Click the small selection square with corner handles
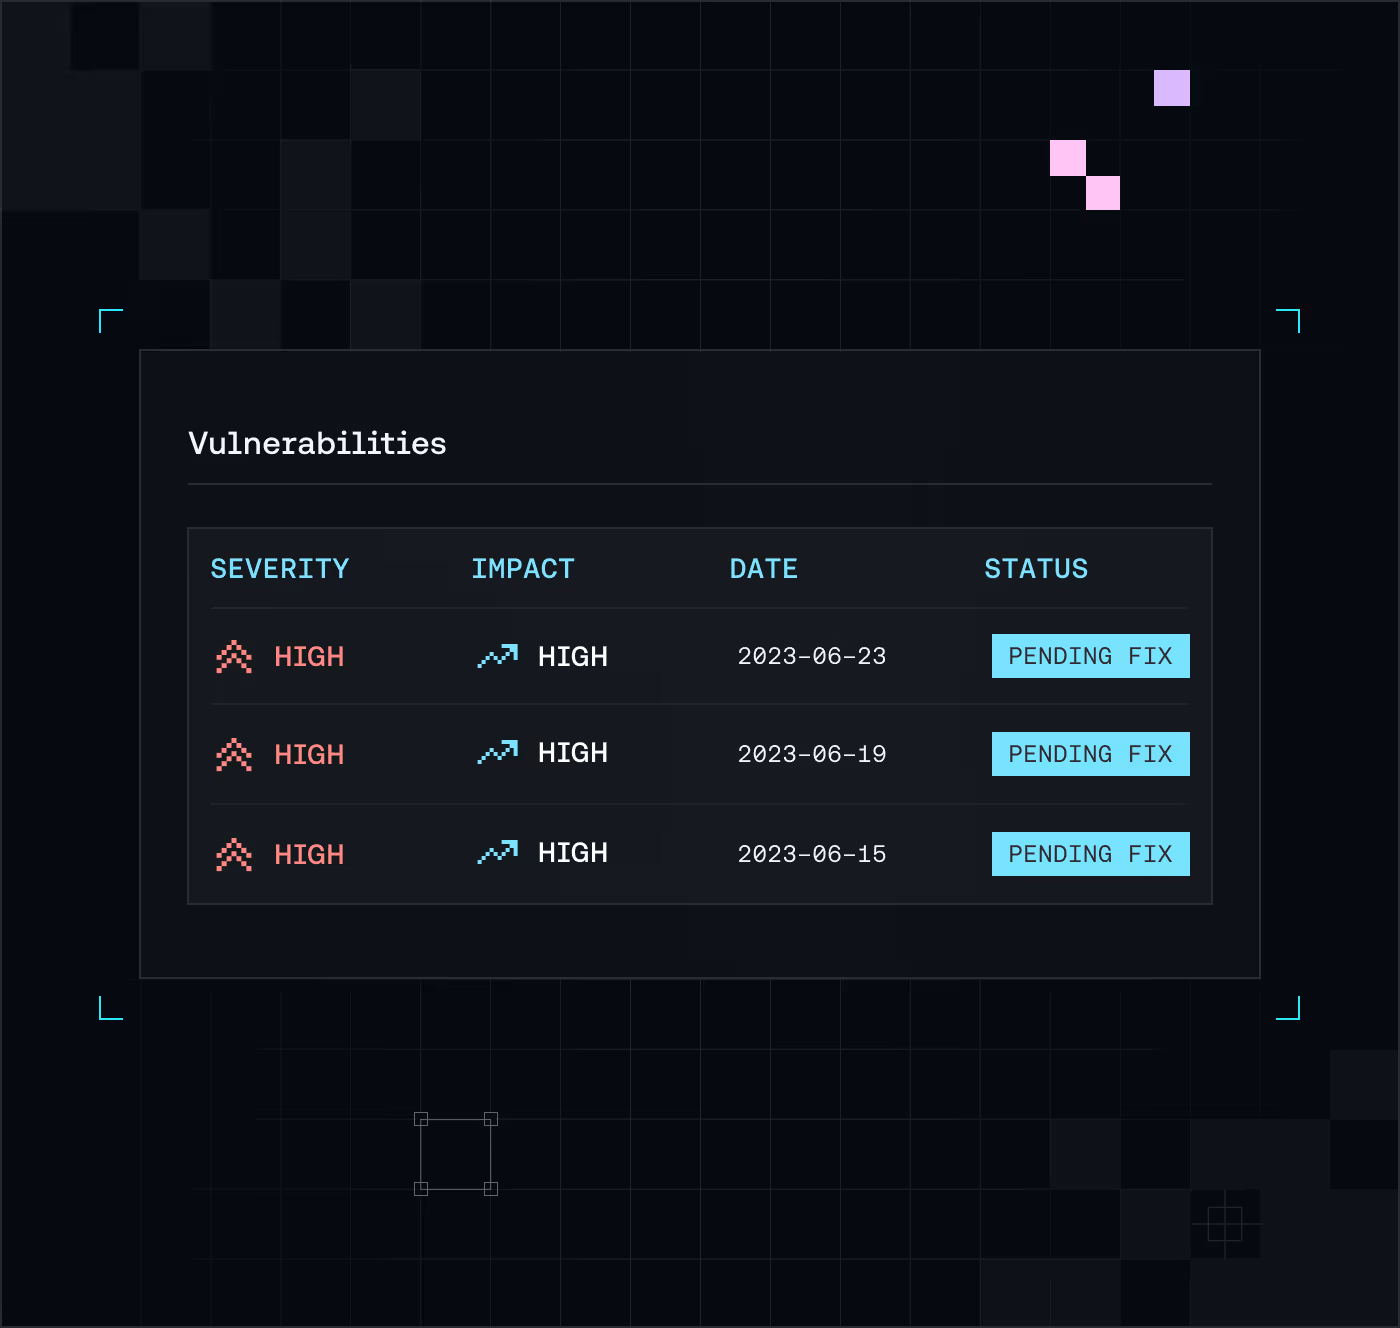This screenshot has width=1400, height=1328. (x=455, y=1153)
